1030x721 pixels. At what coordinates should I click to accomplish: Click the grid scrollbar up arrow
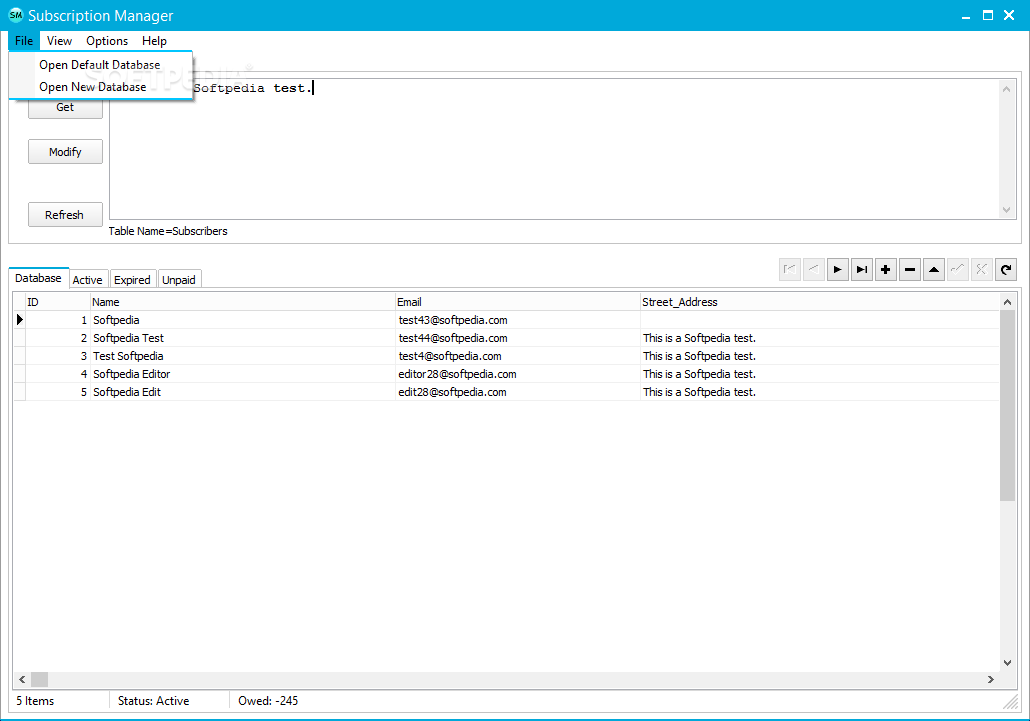click(1007, 302)
